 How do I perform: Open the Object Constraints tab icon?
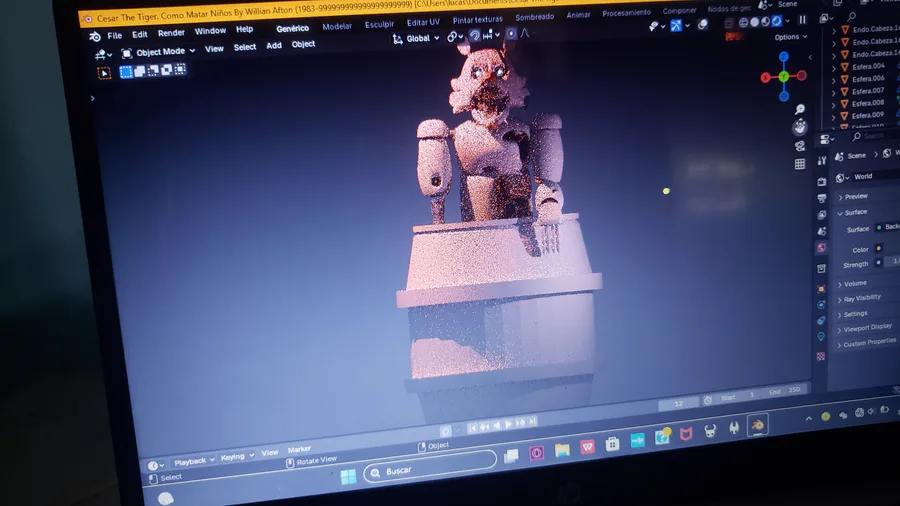tap(821, 321)
